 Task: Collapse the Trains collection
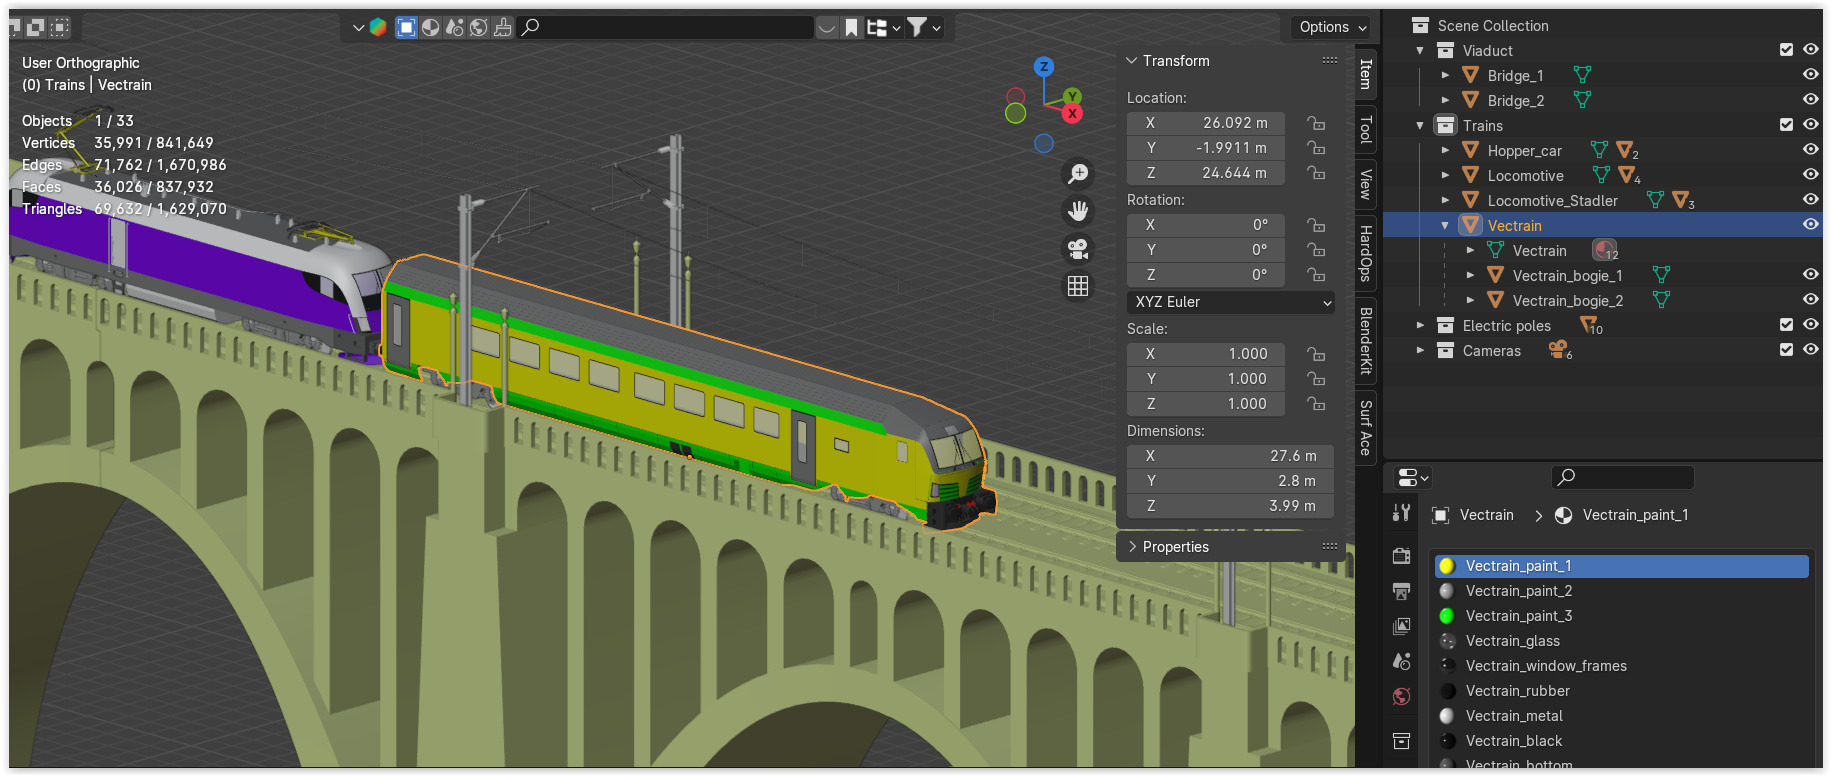(1420, 125)
